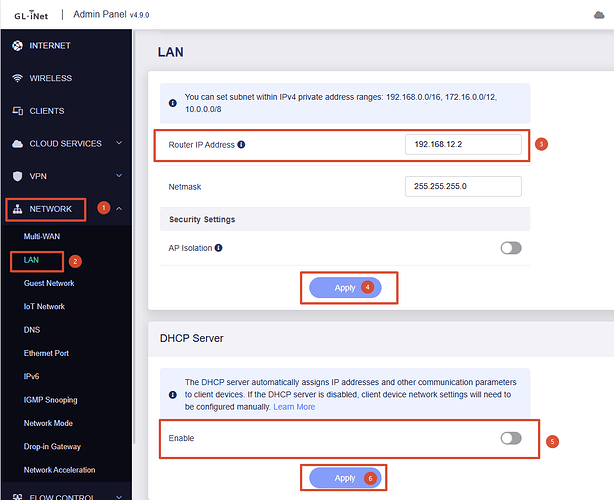This screenshot has height=500, width=614.
Task: Click the Clients devices icon
Action: pos(17,111)
